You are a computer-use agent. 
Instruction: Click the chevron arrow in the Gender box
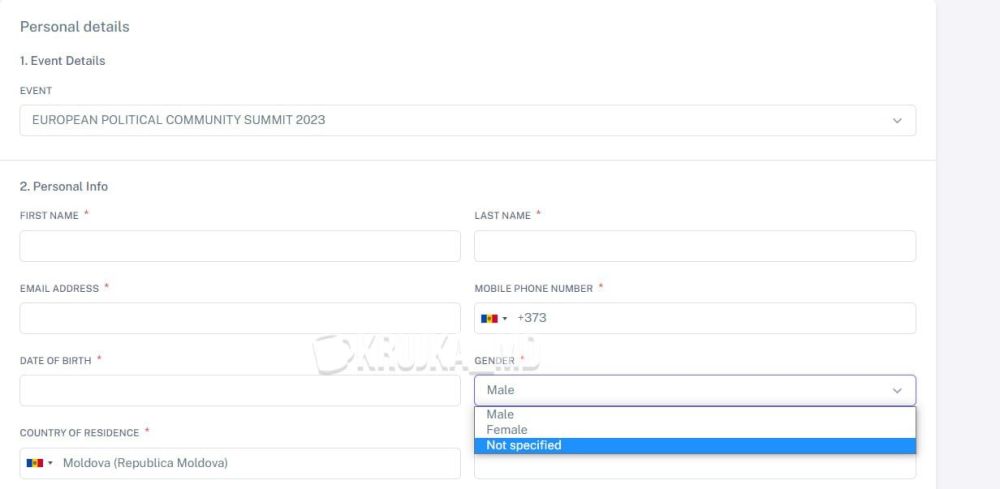click(x=897, y=391)
